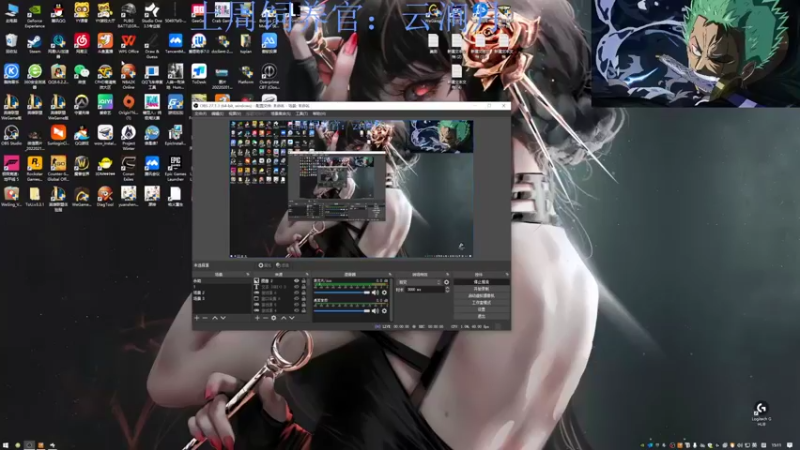Click 启动虚拟摄像机 virtual camera button

[481, 296]
